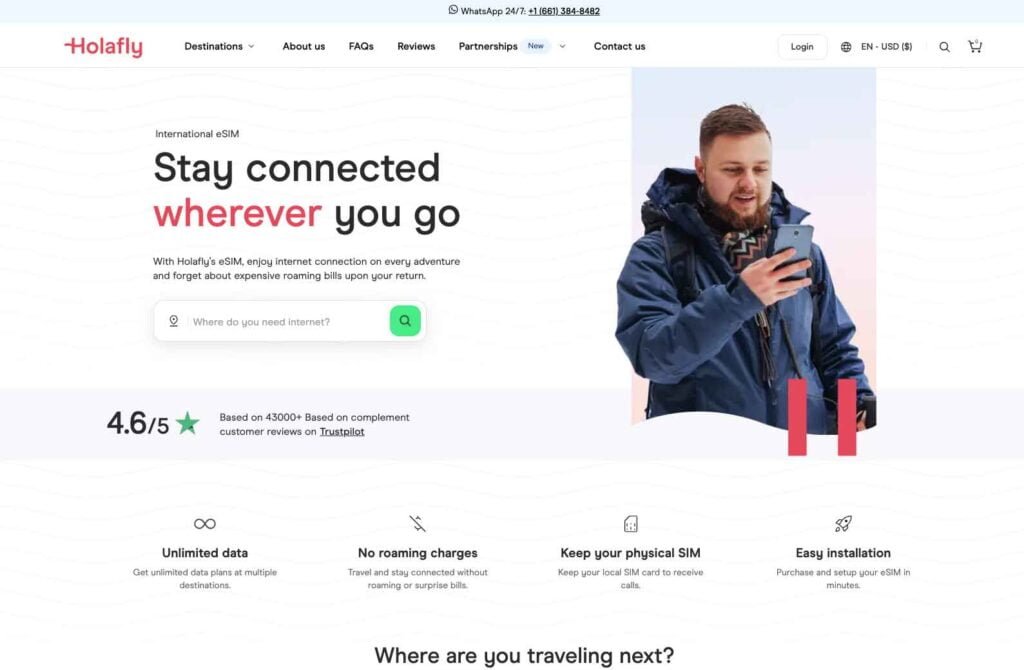Click the globe language icon
The width and height of the screenshot is (1024, 670).
(846, 47)
